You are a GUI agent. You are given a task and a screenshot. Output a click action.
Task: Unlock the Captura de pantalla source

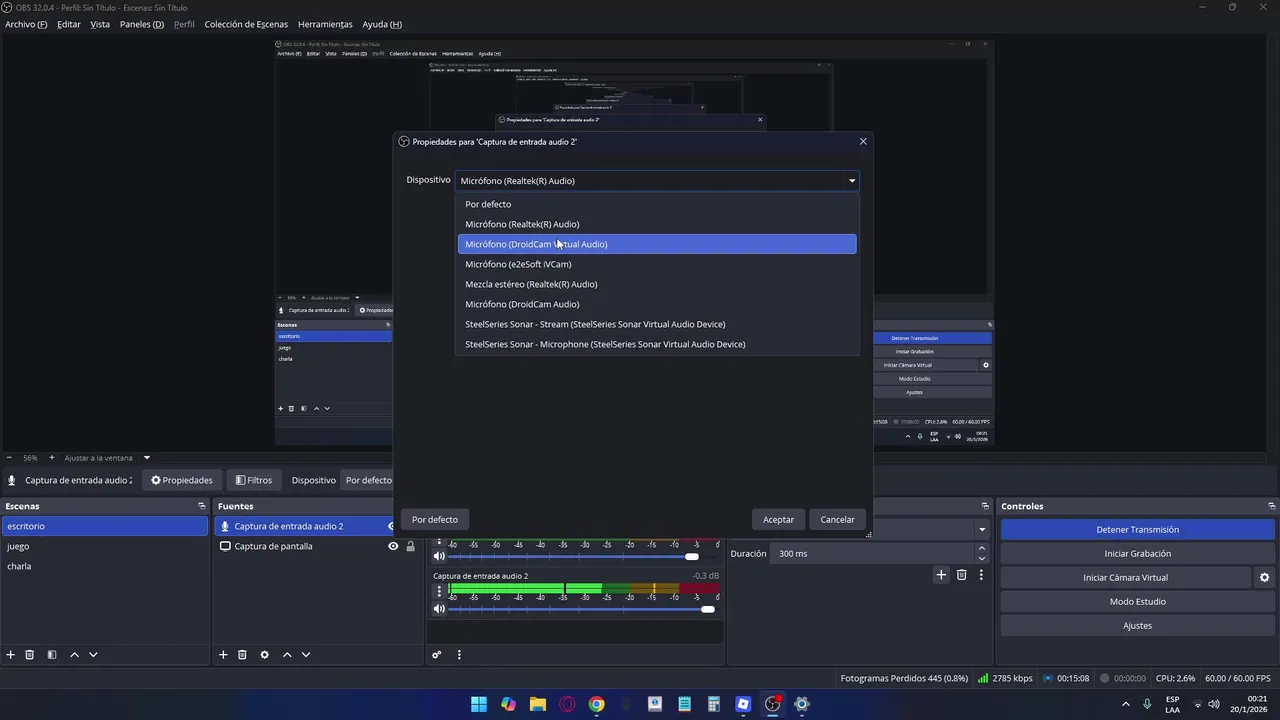[x=410, y=546]
